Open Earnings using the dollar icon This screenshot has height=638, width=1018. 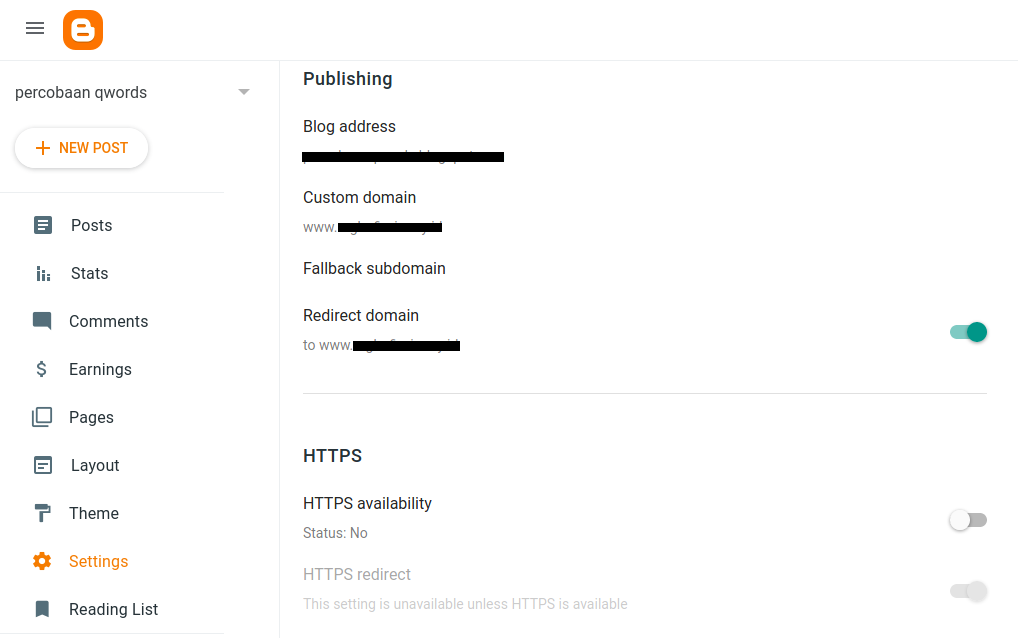[42, 369]
